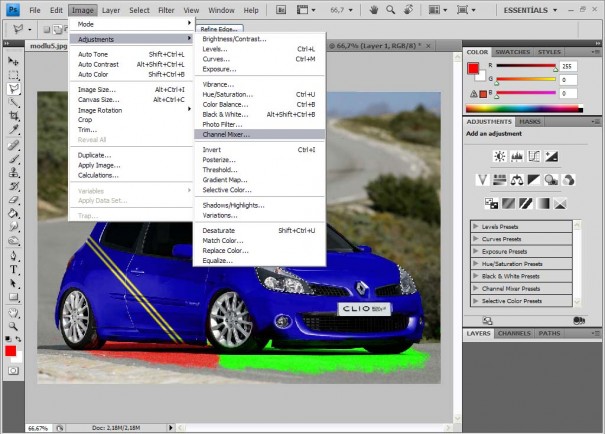The width and height of the screenshot is (605, 434).
Task: Select the Magic Wand tool
Action: coord(14,103)
